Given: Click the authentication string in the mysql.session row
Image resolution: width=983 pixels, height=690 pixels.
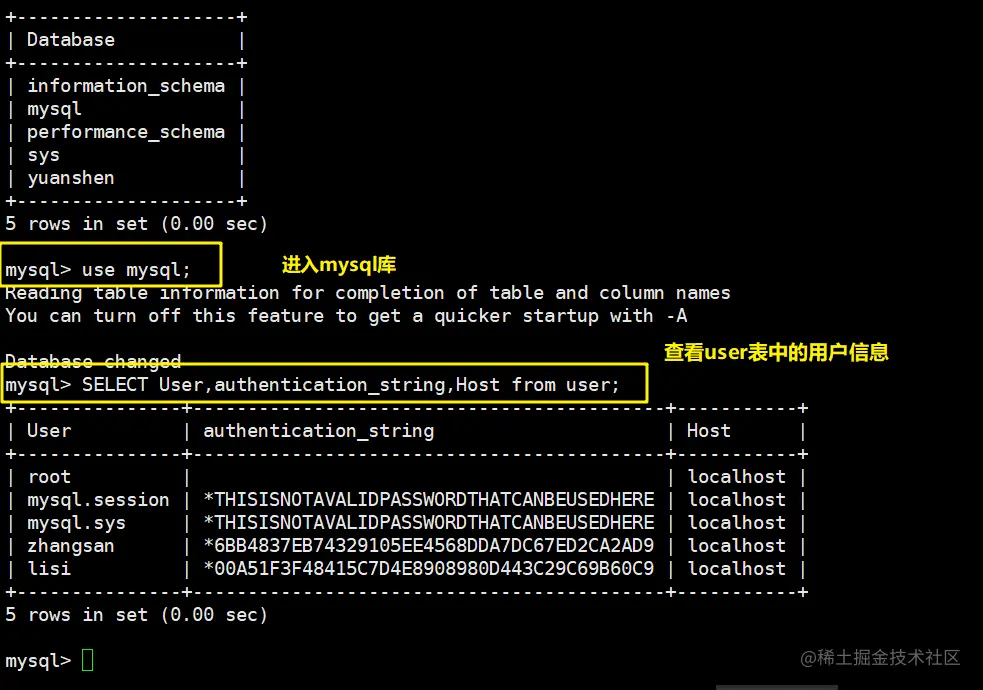Looking at the screenshot, I should coord(429,499).
